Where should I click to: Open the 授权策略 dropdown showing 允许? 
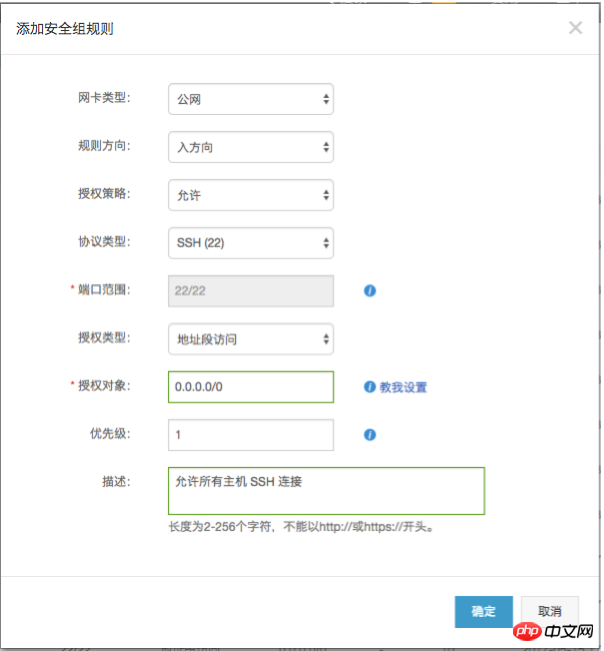tap(251, 195)
